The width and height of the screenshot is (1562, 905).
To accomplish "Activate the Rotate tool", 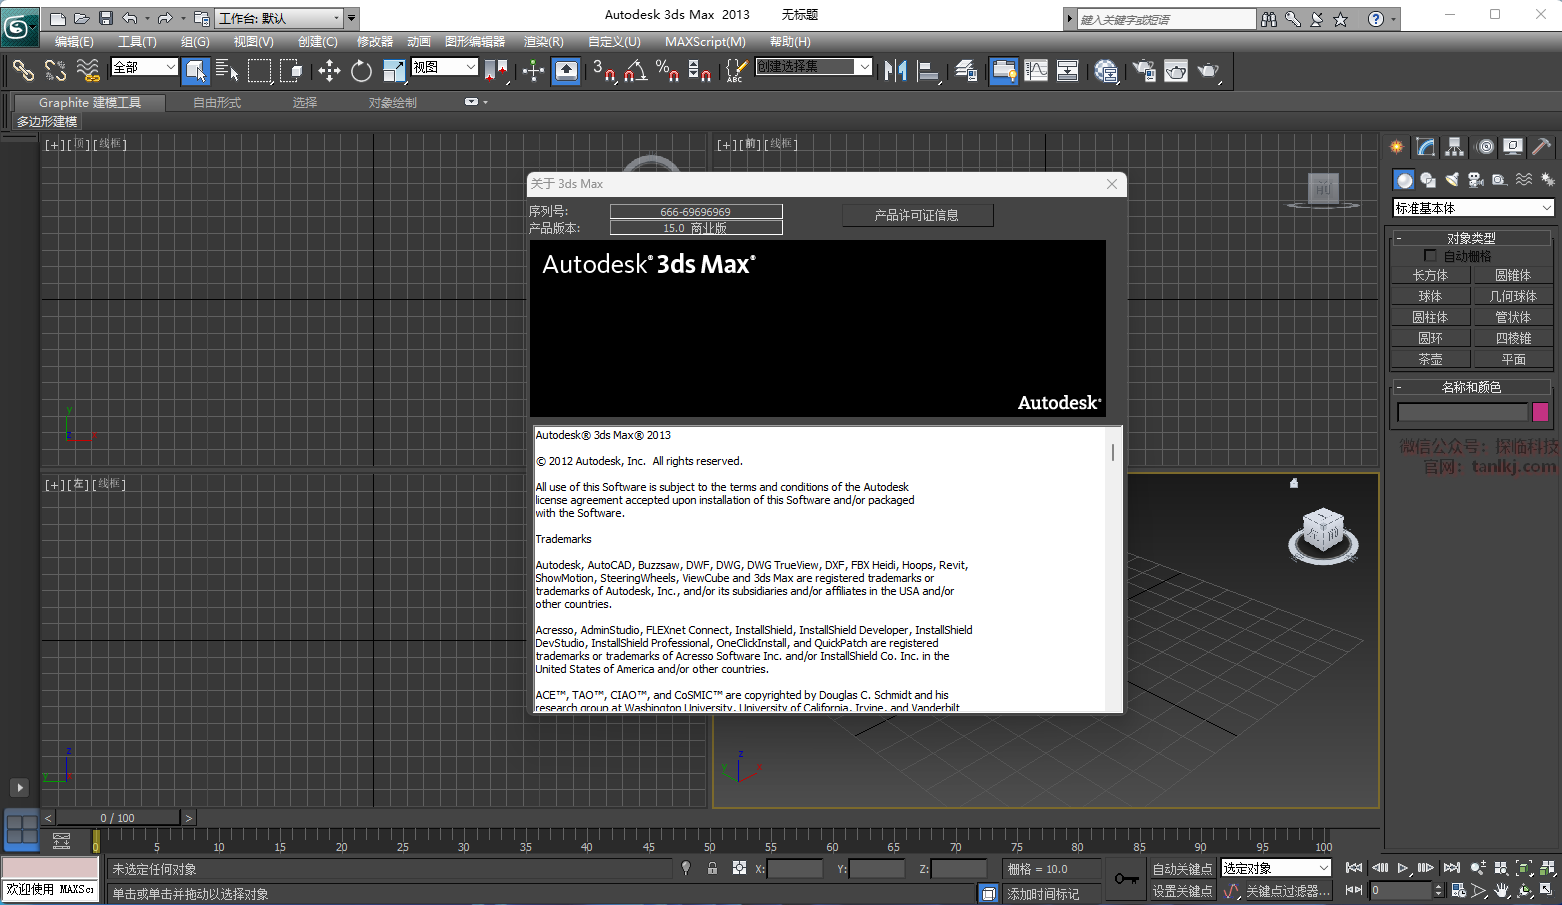I will (361, 70).
